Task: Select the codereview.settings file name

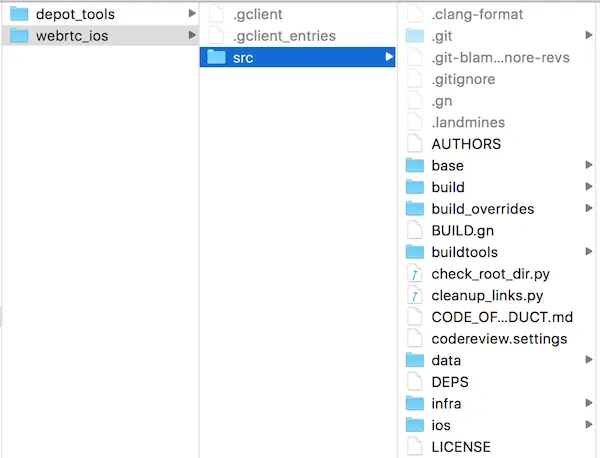Action: [499, 339]
